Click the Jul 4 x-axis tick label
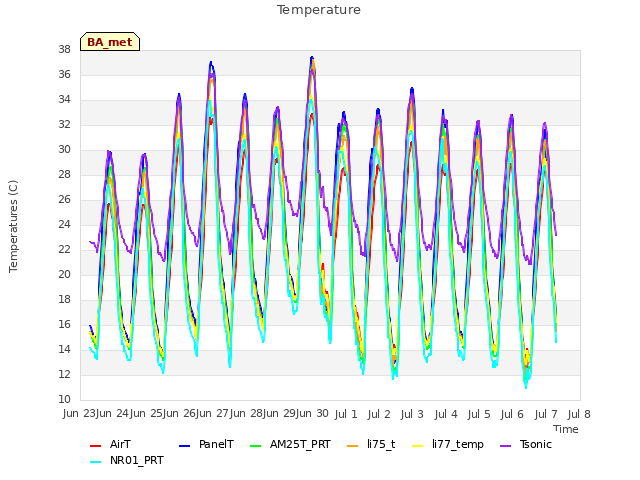Viewport: 640px width, 480px height. (x=446, y=414)
